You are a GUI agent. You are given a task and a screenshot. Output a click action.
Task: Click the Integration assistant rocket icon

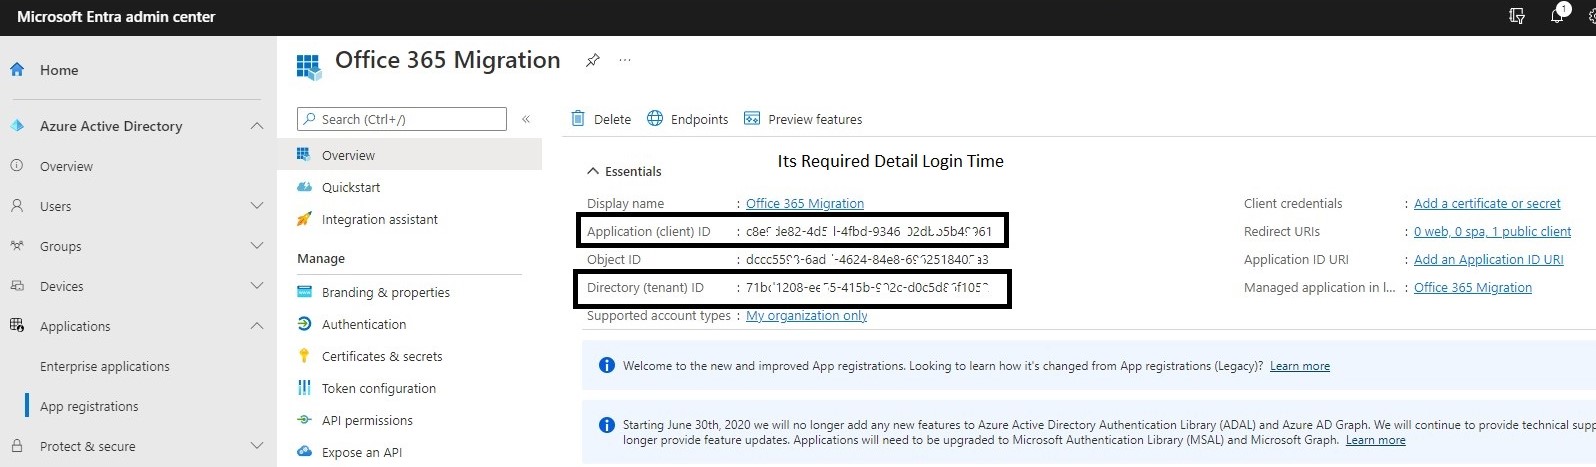click(x=305, y=219)
